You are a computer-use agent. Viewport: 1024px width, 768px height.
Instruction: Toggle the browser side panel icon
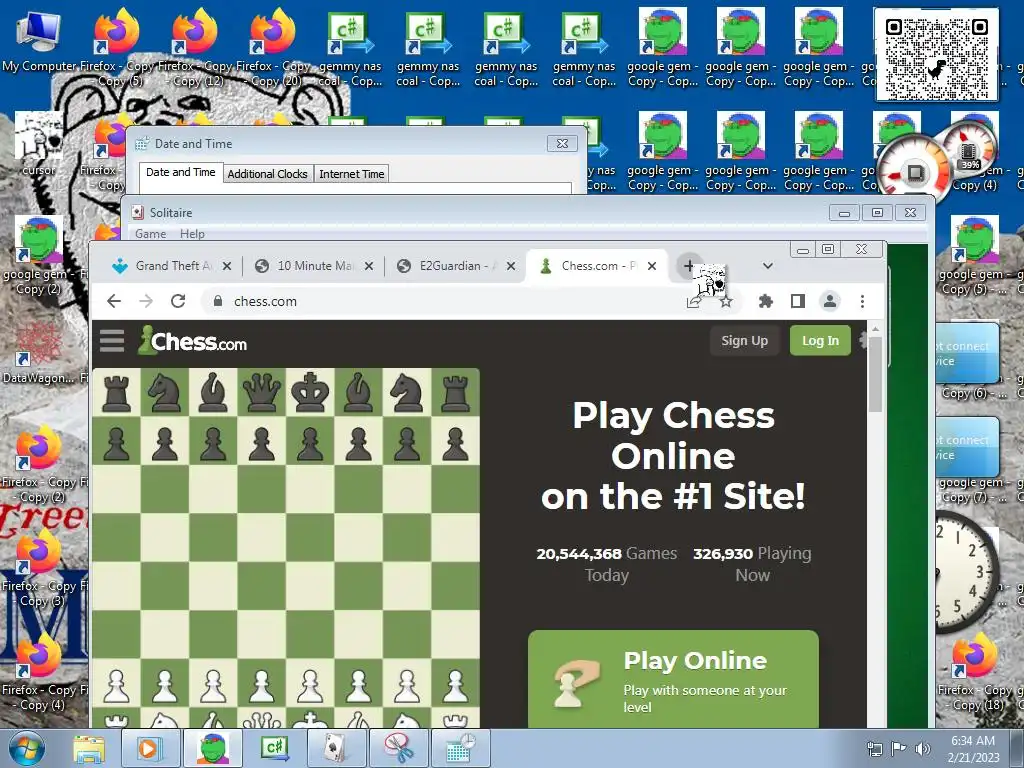click(797, 301)
